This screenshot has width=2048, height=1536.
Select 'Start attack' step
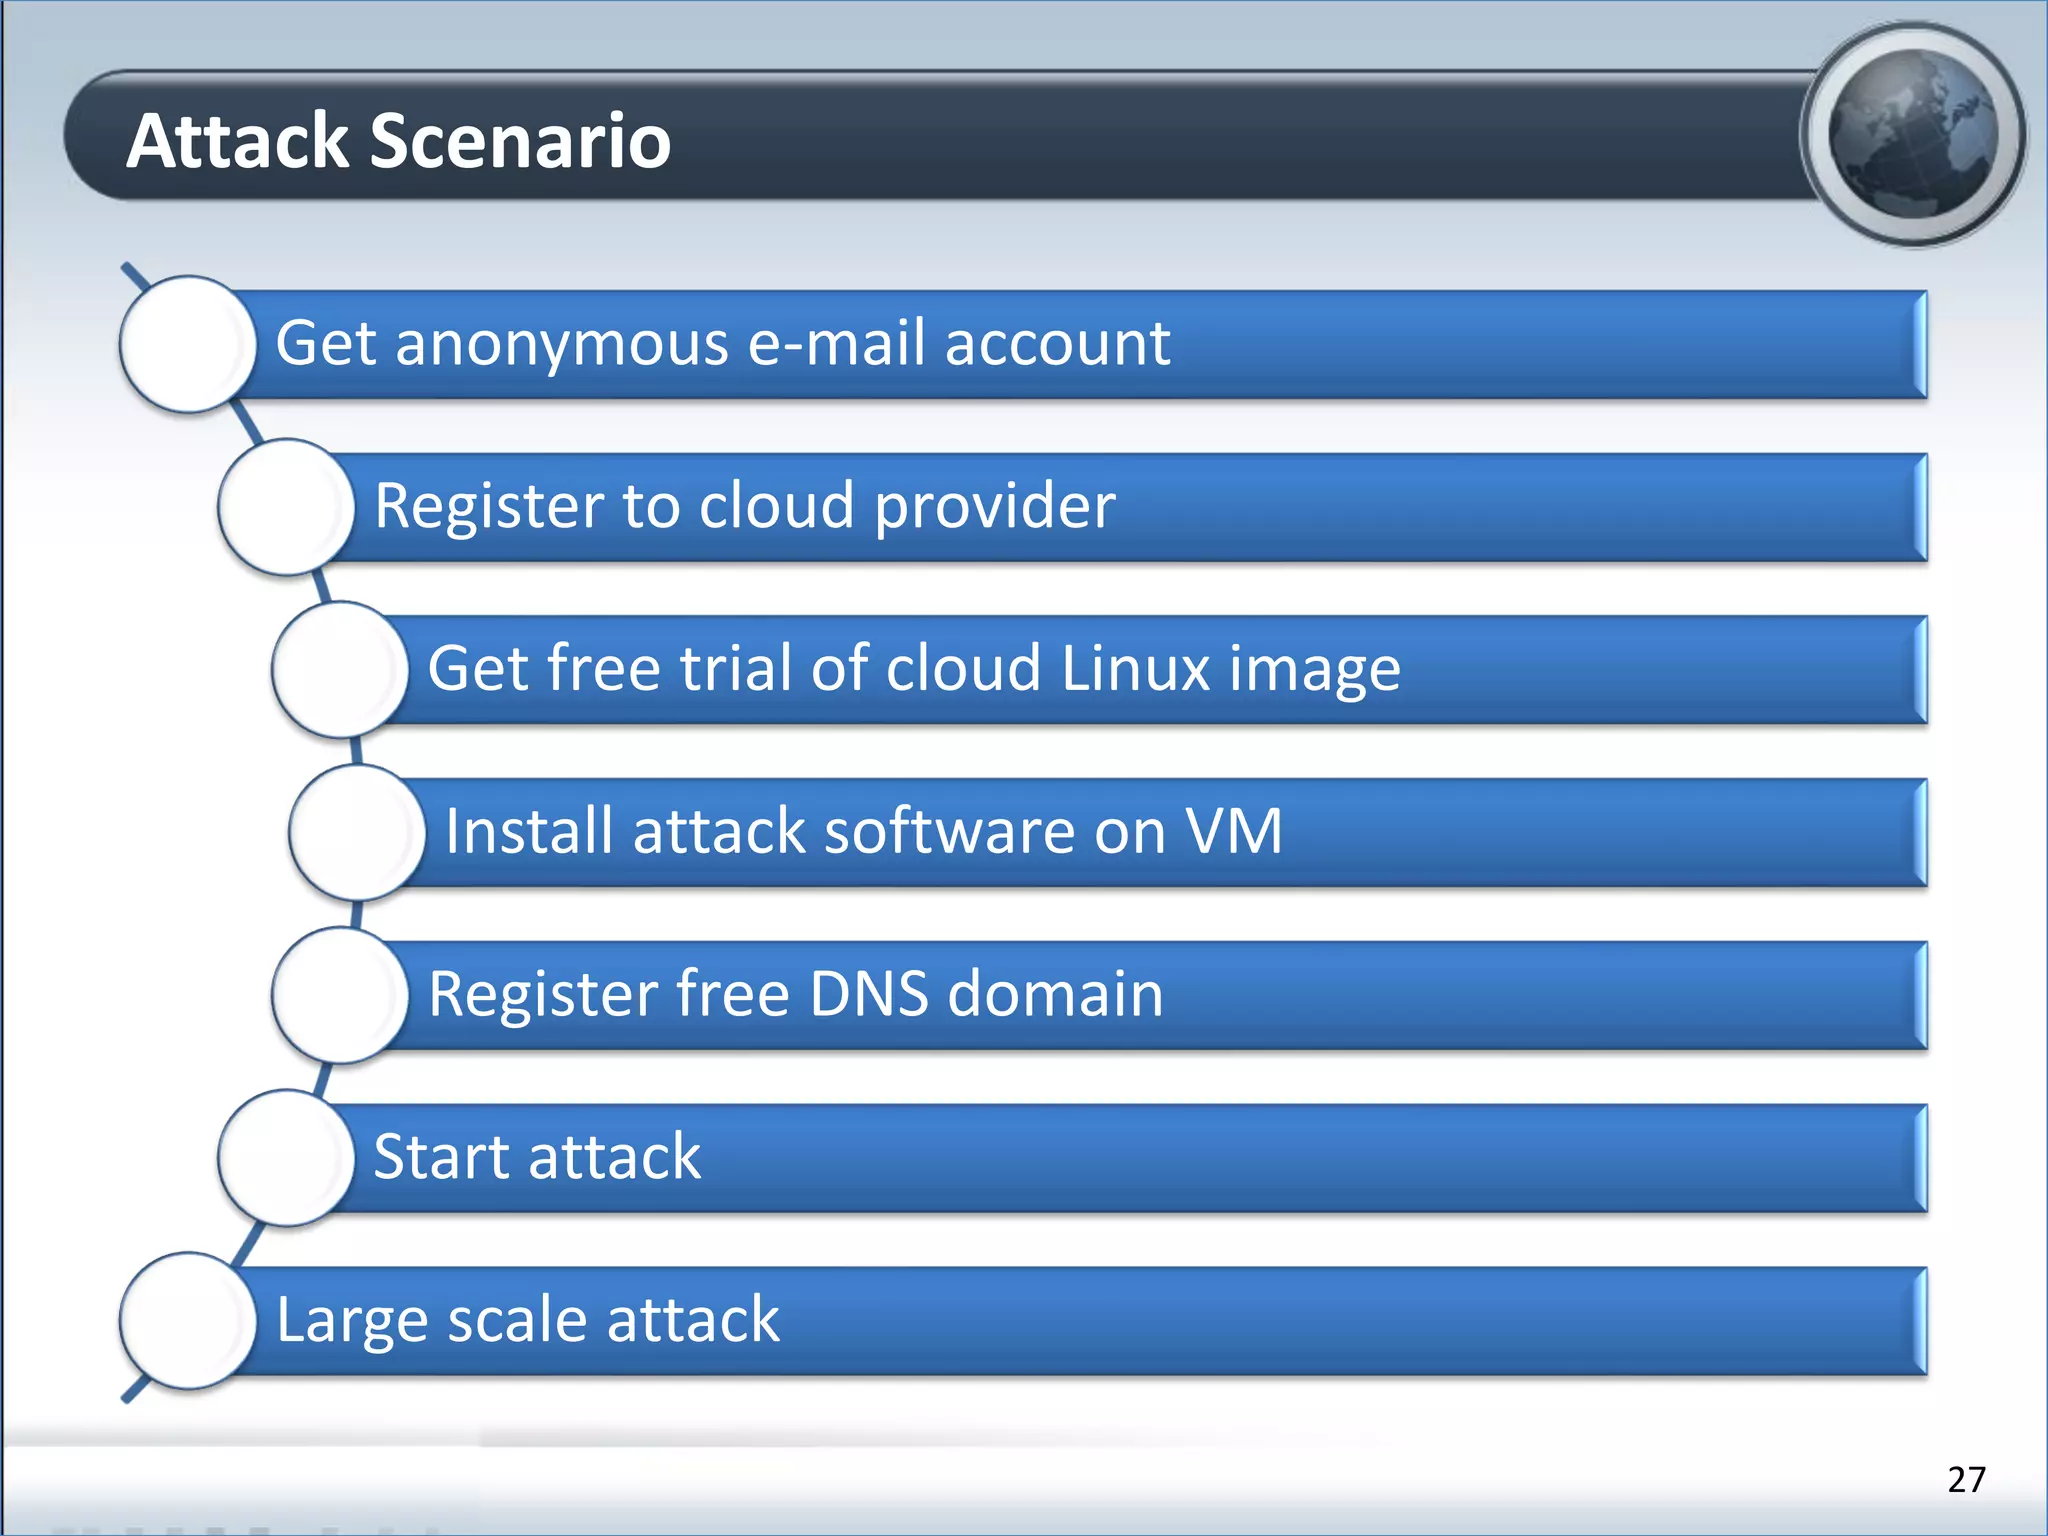click(1129, 1158)
